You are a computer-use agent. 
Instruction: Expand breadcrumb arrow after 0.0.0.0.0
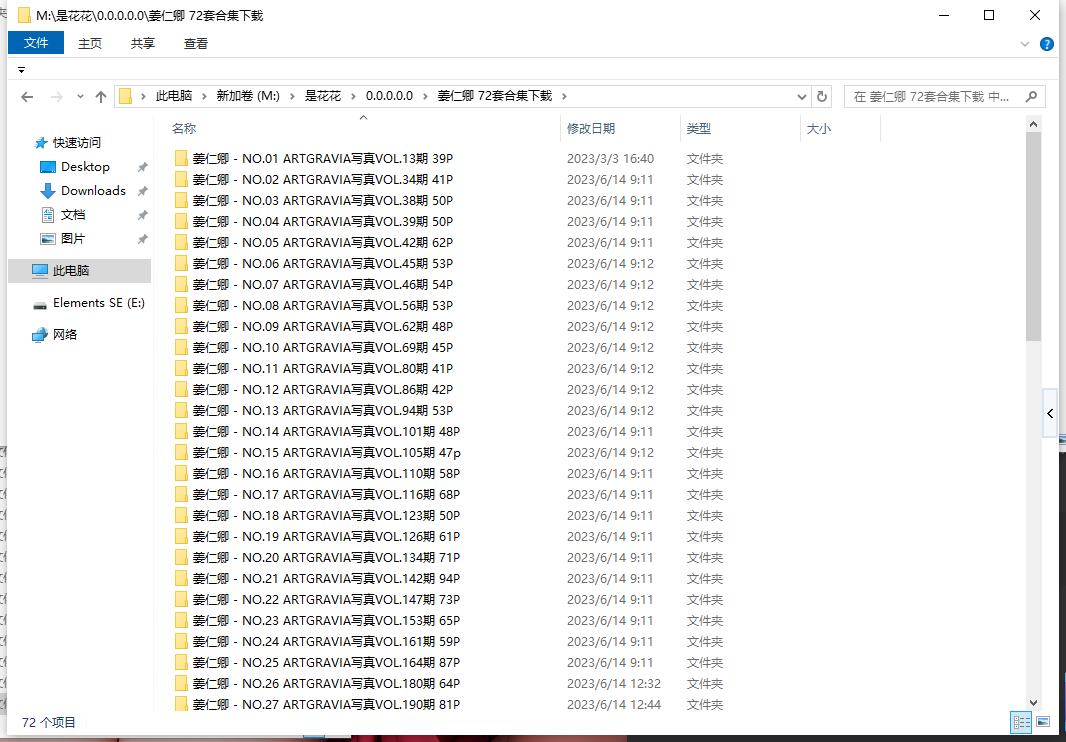pos(426,97)
